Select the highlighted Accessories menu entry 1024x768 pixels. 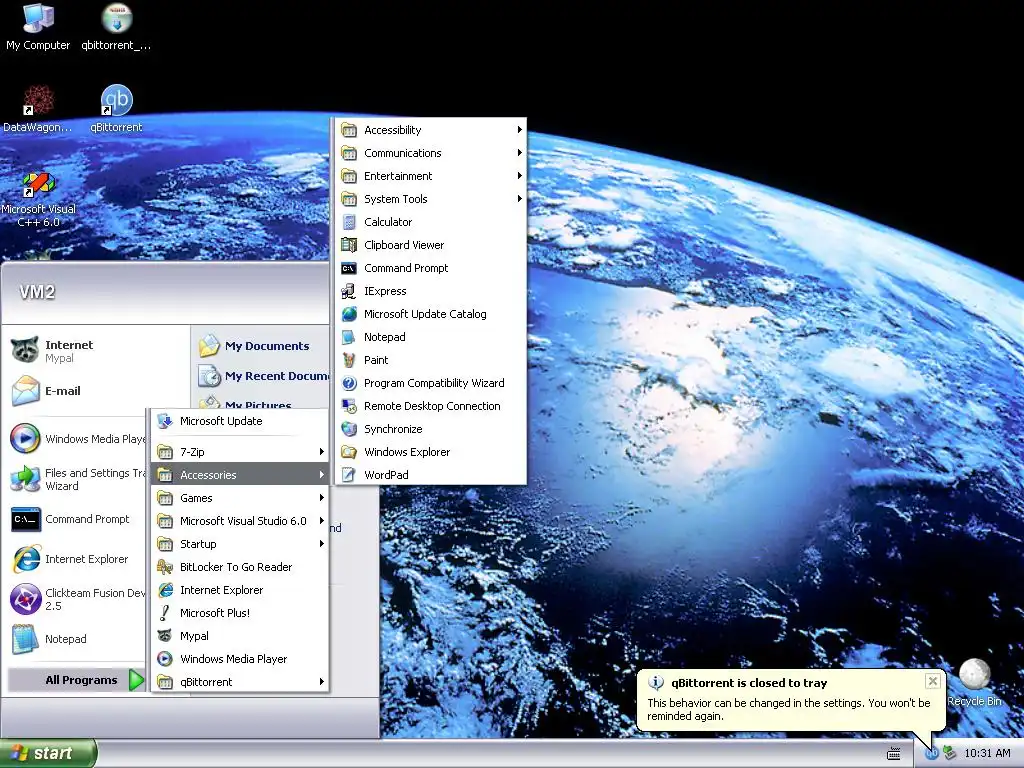(x=240, y=475)
